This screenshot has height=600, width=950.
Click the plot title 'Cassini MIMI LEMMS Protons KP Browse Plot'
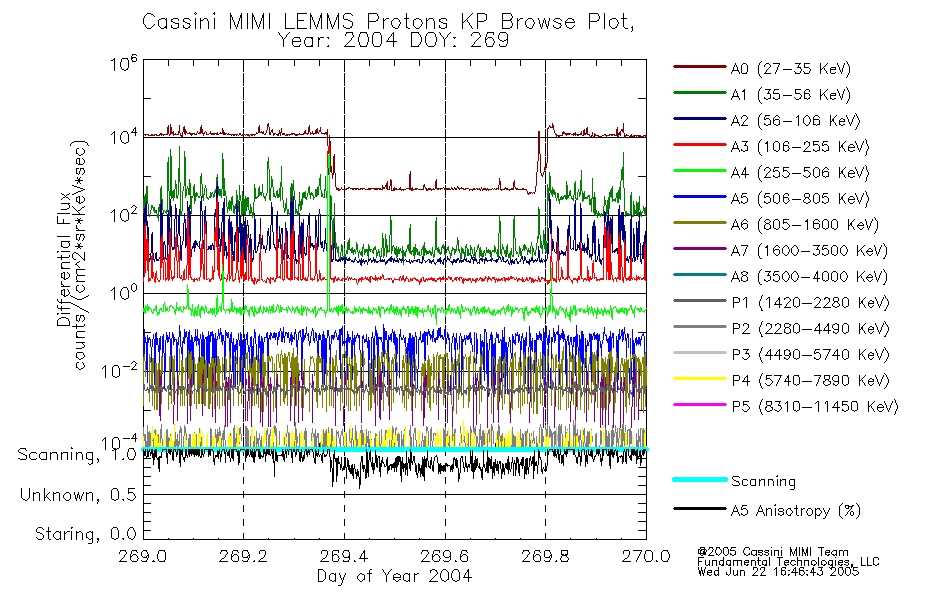[388, 22]
